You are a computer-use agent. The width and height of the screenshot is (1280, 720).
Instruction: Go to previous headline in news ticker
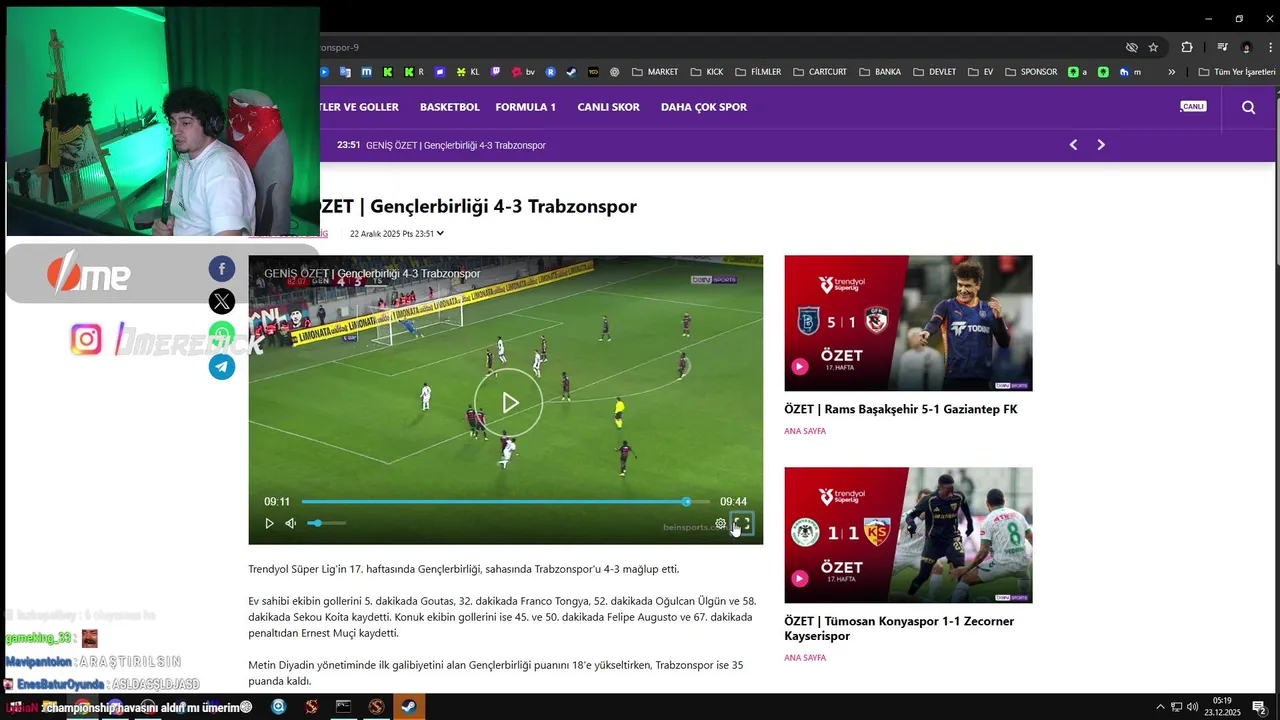pyautogui.click(x=1073, y=145)
